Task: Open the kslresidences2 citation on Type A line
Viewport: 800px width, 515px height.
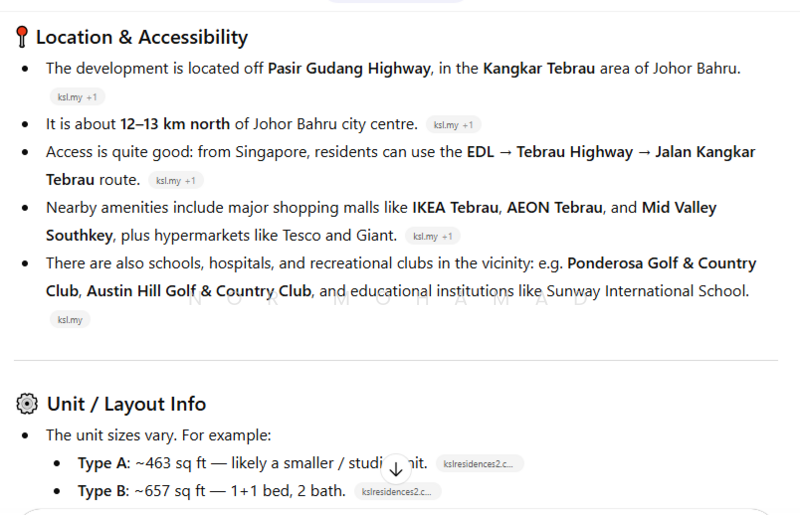Action: [x=479, y=464]
